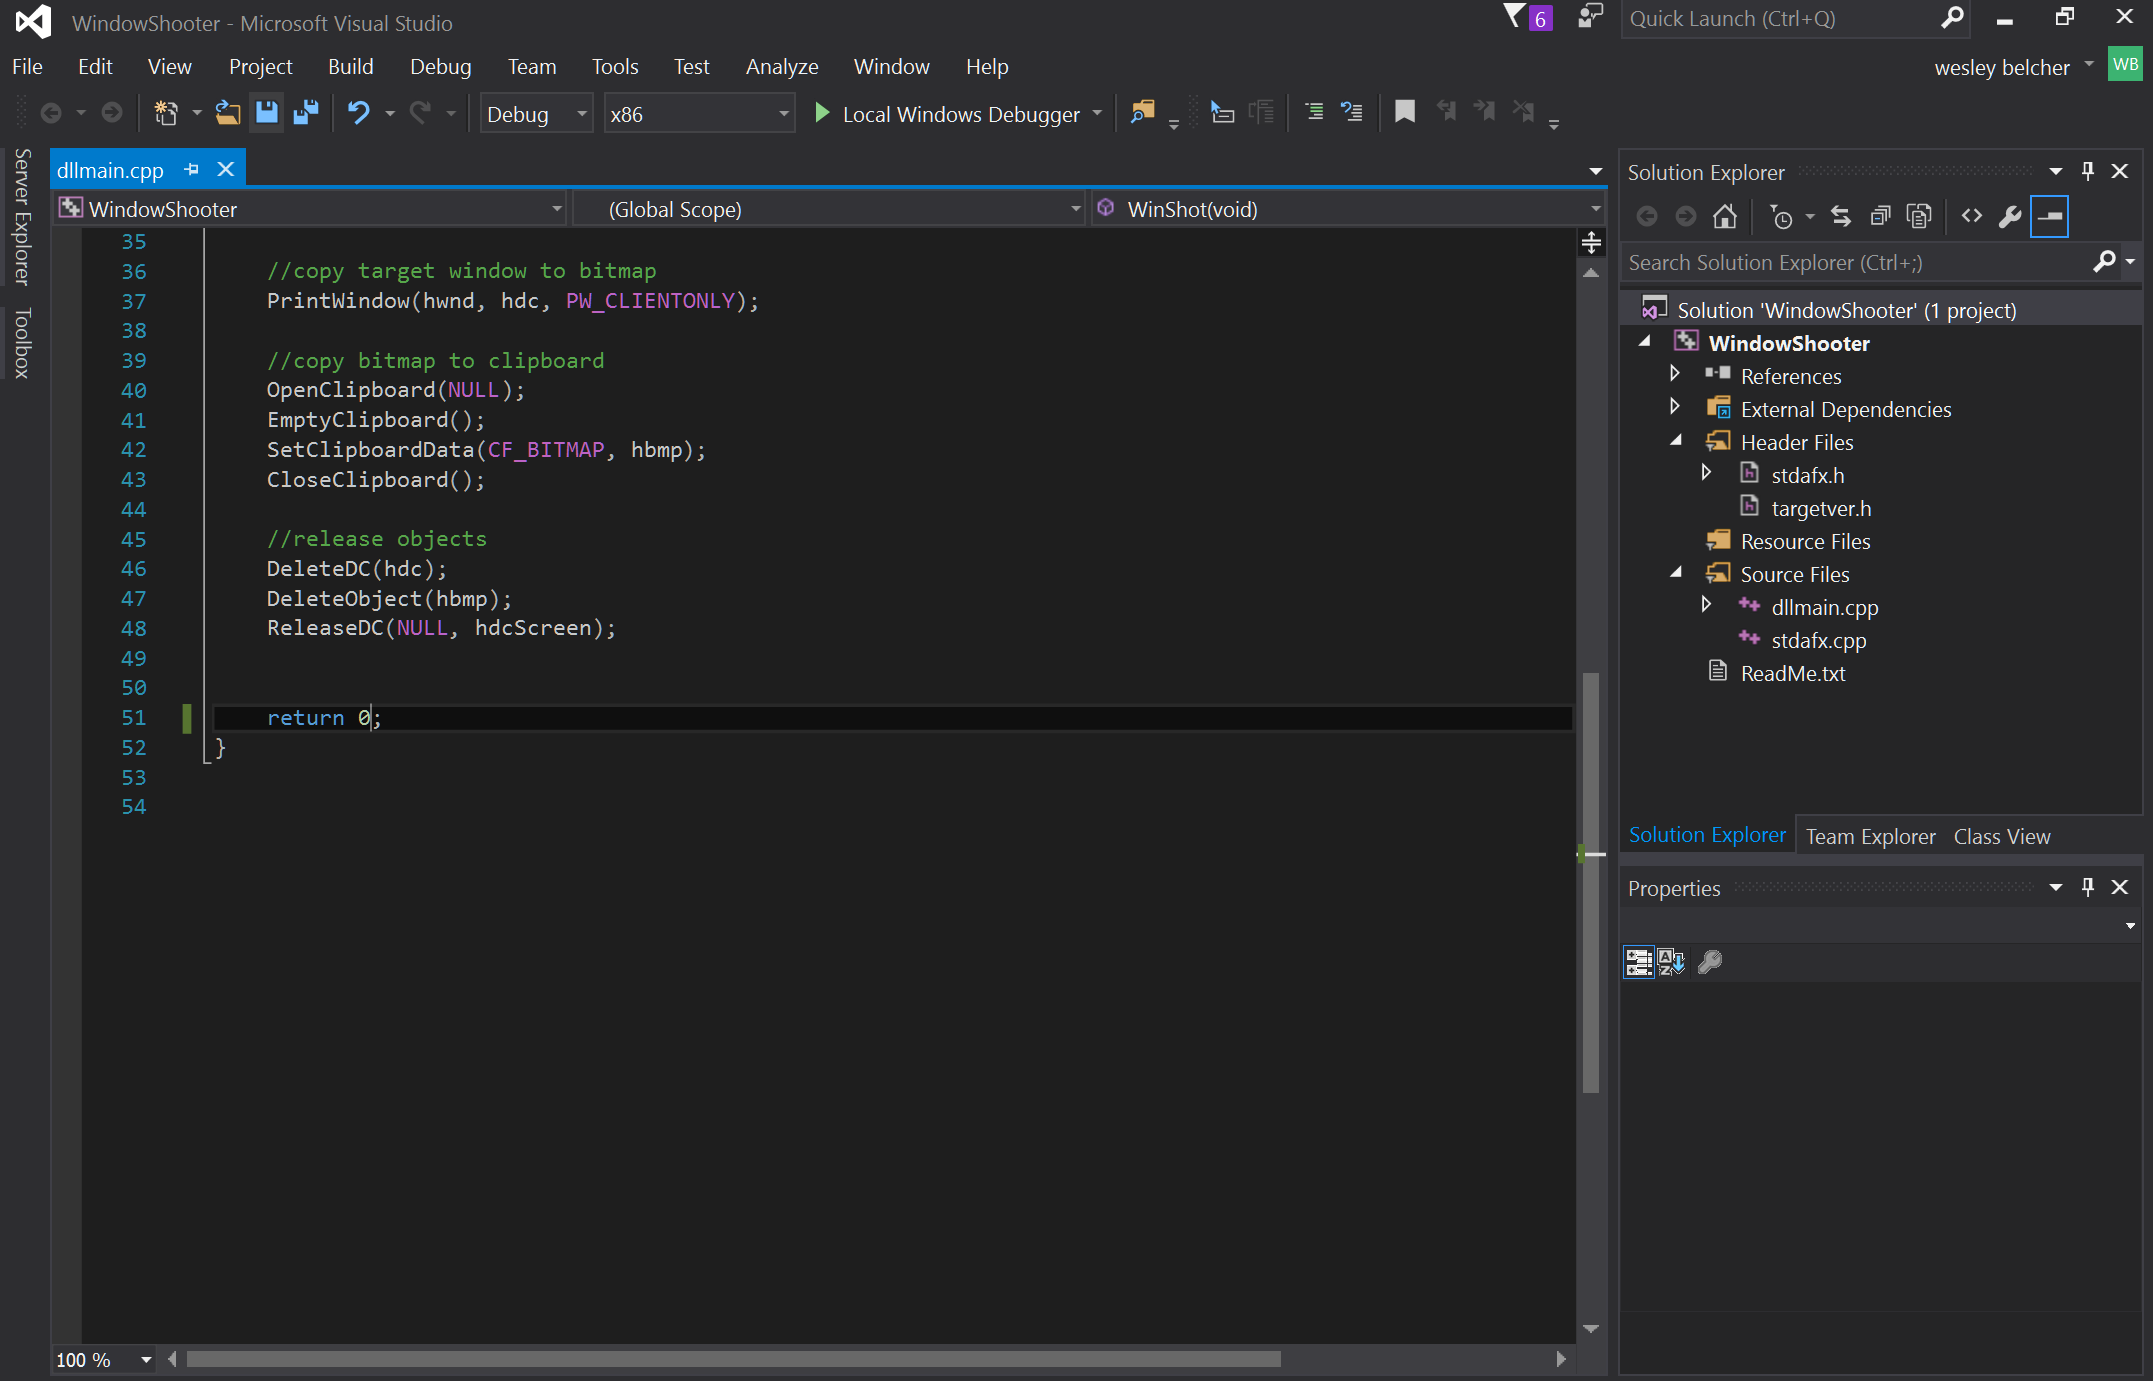Toggle Preview Selected Items button

click(x=2049, y=216)
